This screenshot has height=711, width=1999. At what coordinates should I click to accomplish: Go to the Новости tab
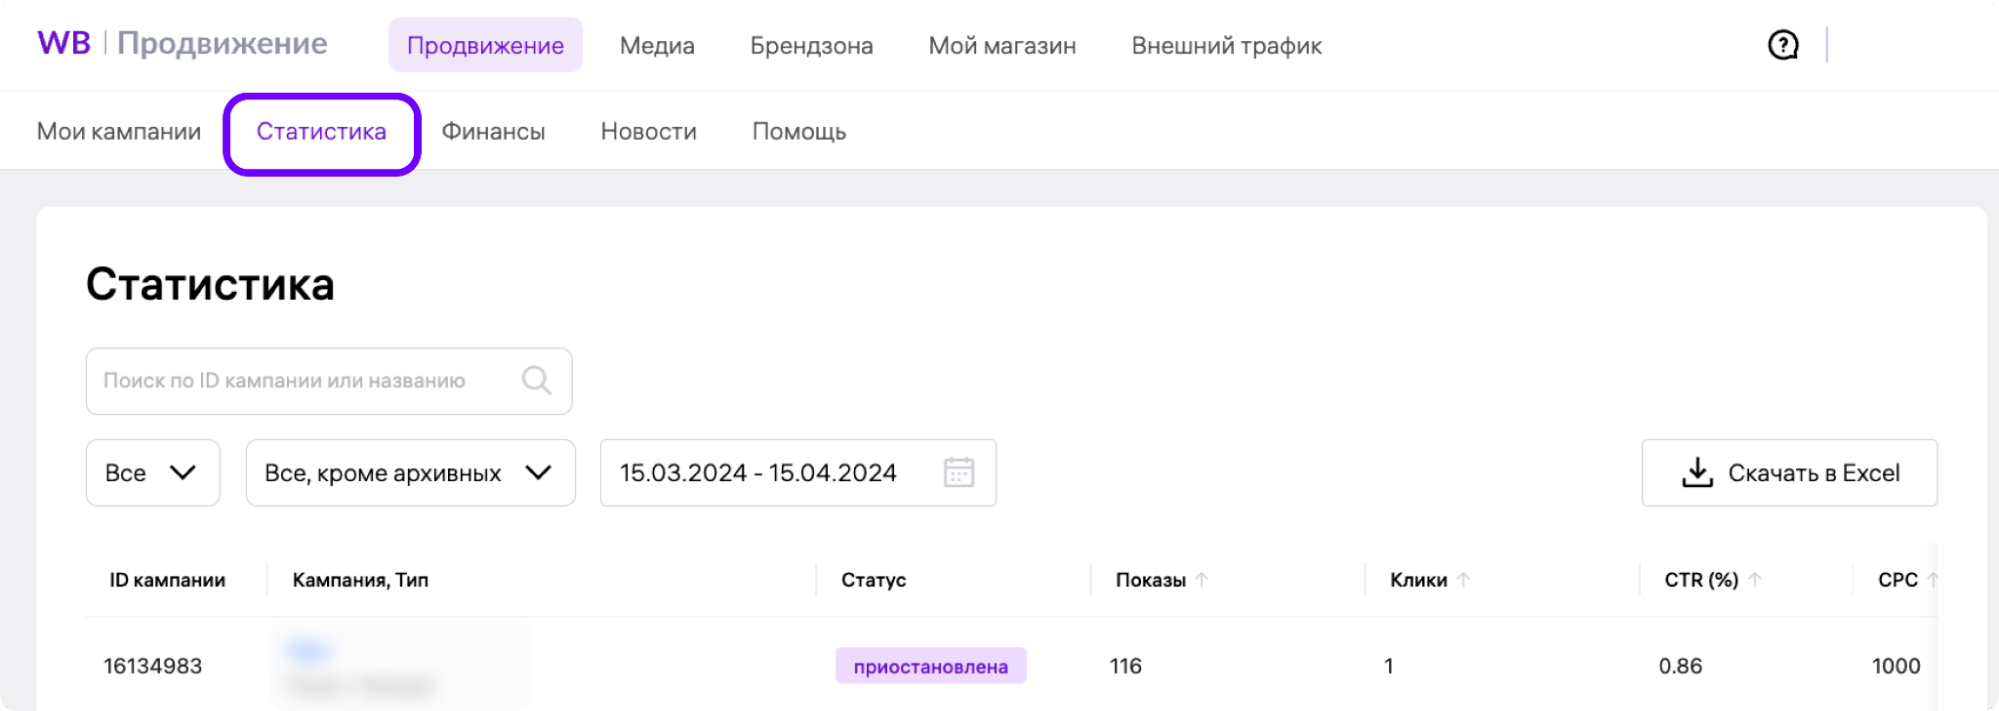click(x=648, y=132)
